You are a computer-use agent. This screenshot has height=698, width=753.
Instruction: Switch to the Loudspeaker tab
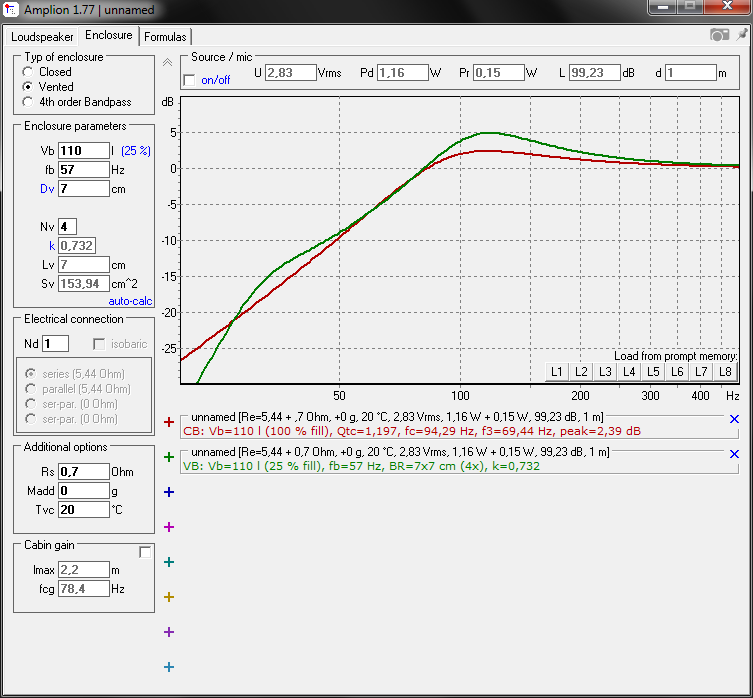[x=42, y=37]
